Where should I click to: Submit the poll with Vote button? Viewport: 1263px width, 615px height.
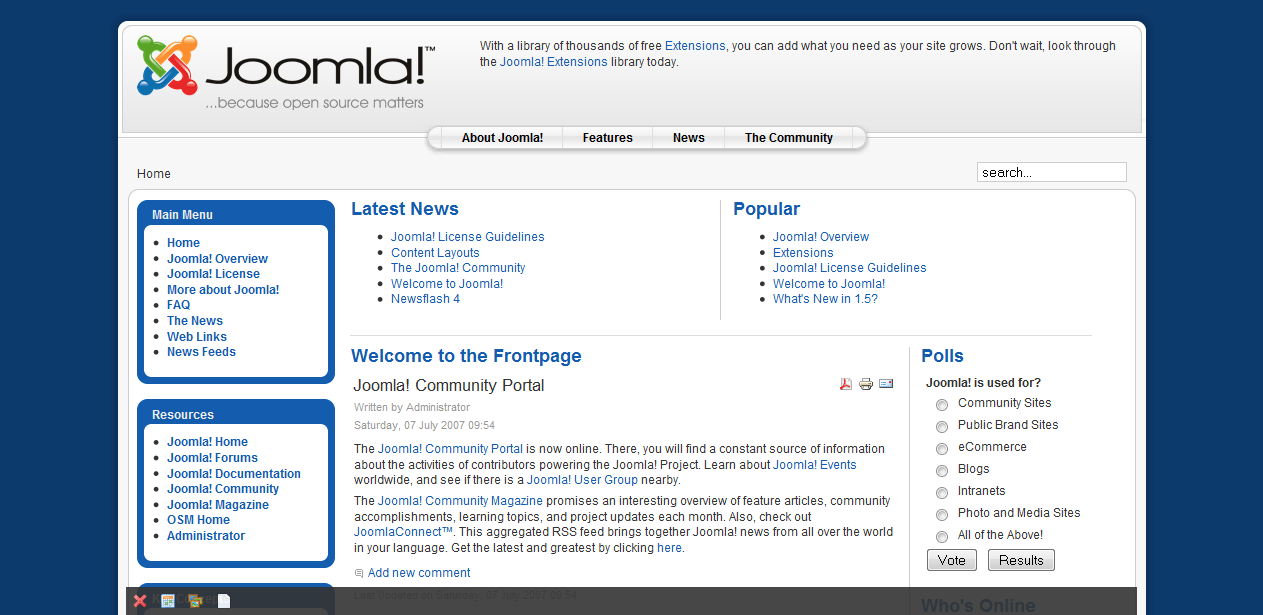[952, 560]
